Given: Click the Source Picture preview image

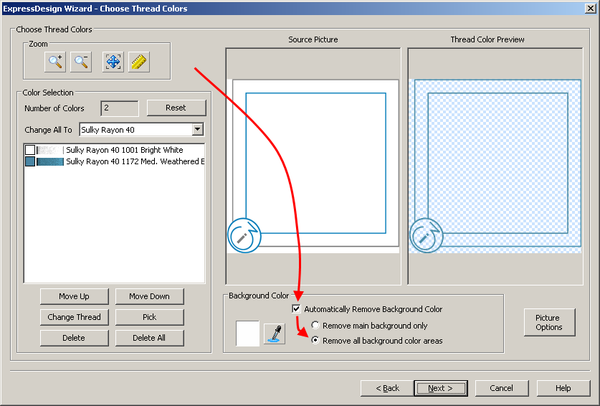Looking at the screenshot, I should tap(313, 166).
